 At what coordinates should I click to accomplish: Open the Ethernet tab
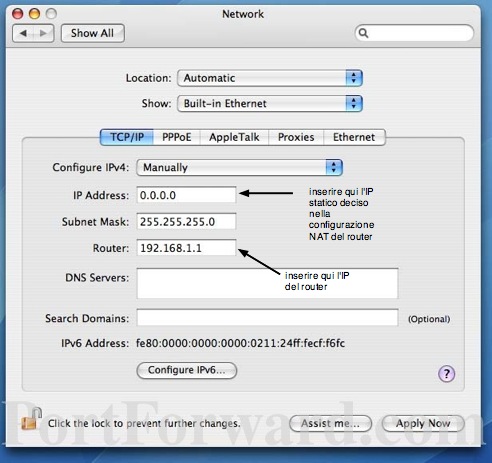[354, 137]
